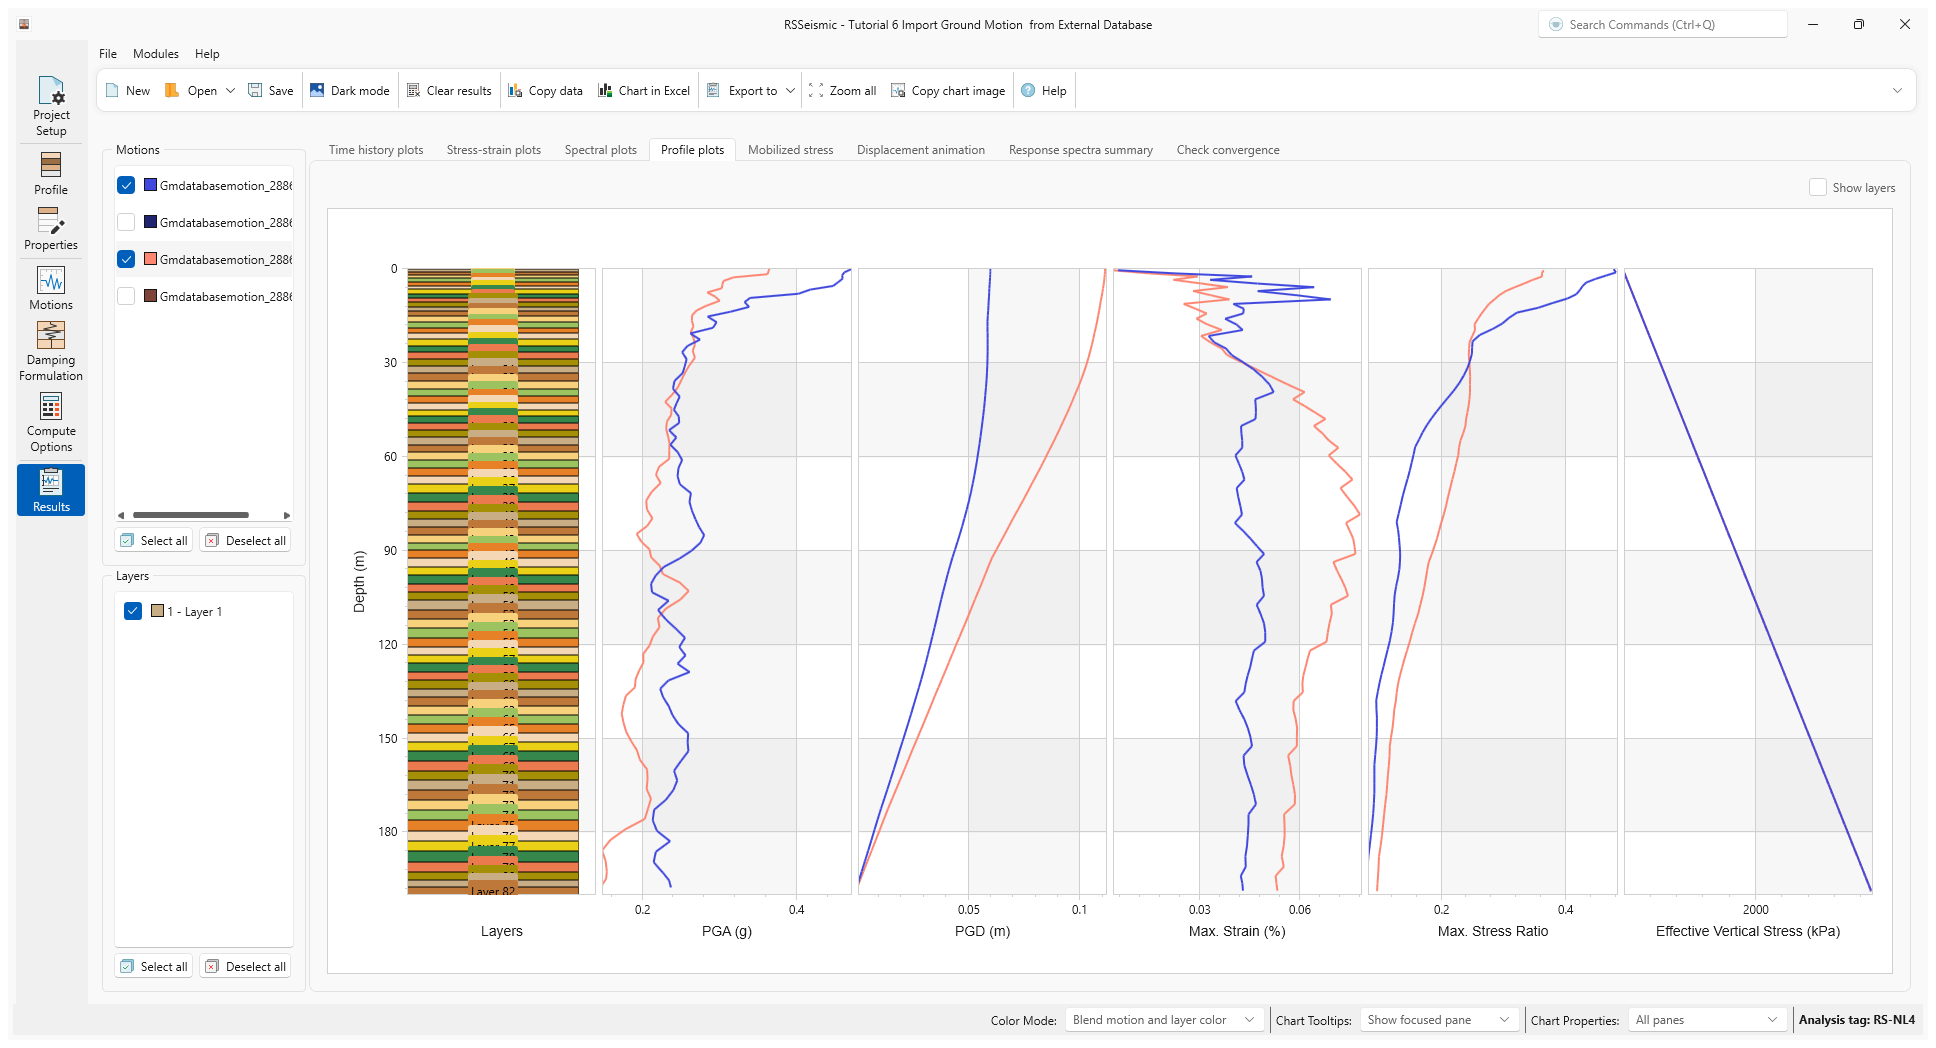1936x1048 pixels.
Task: Open Chart in Excel
Action: tap(644, 90)
